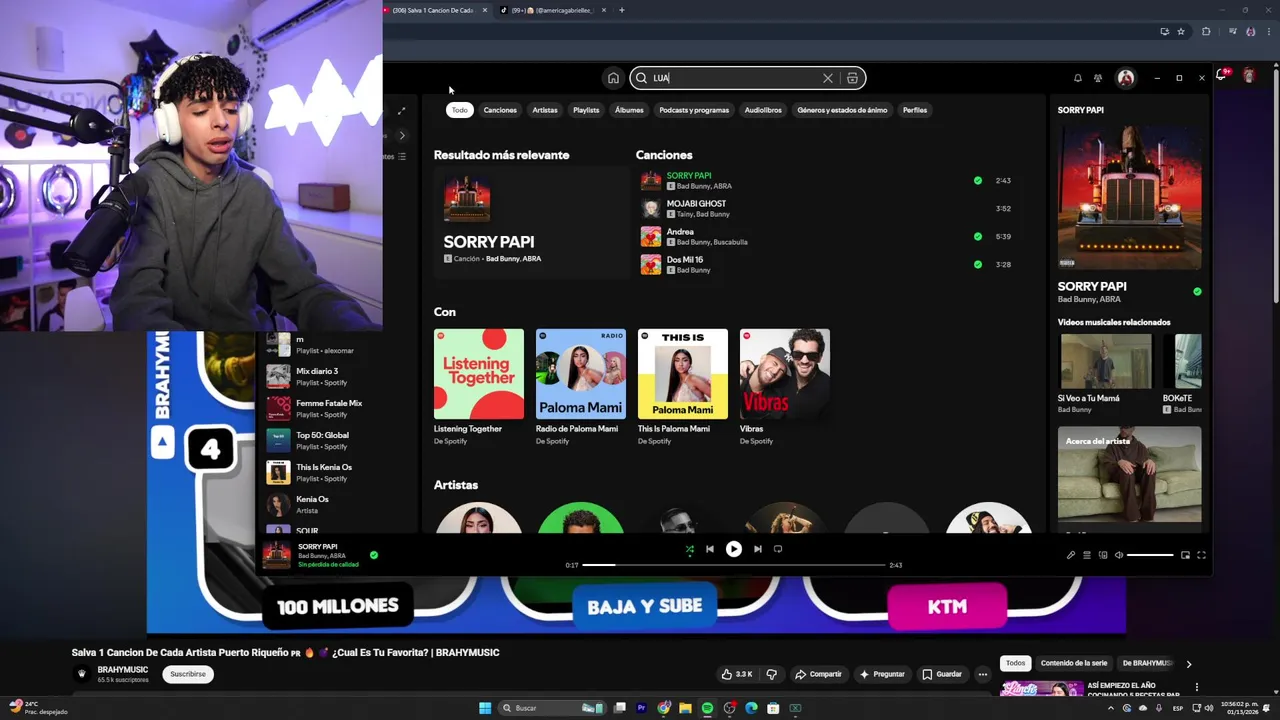
Task: Click the shuffle button in player
Action: 689,549
